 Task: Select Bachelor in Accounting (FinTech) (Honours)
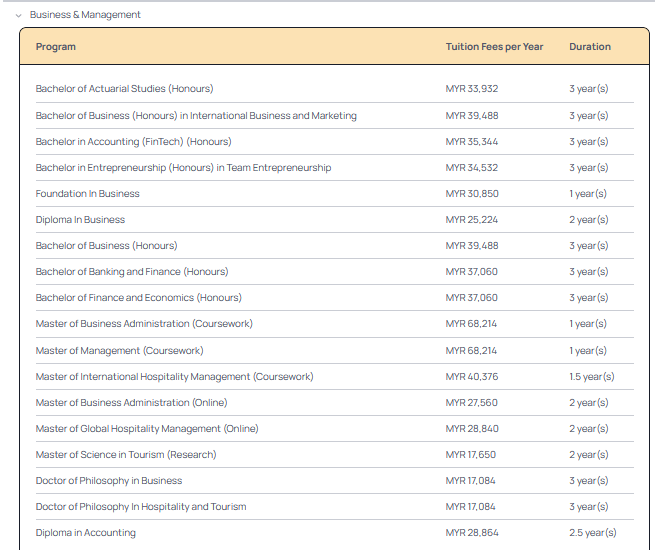tap(133, 142)
